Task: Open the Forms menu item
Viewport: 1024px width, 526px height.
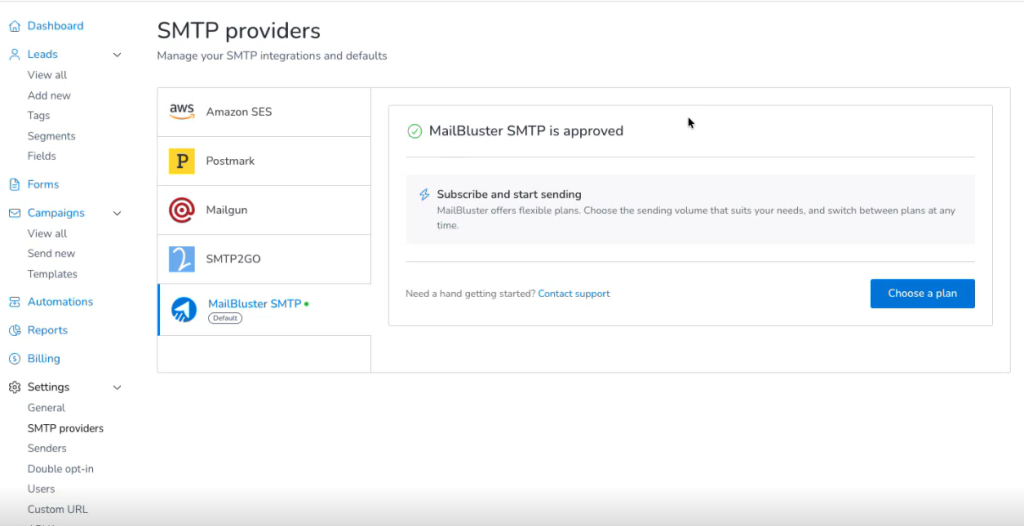Action: tap(43, 185)
